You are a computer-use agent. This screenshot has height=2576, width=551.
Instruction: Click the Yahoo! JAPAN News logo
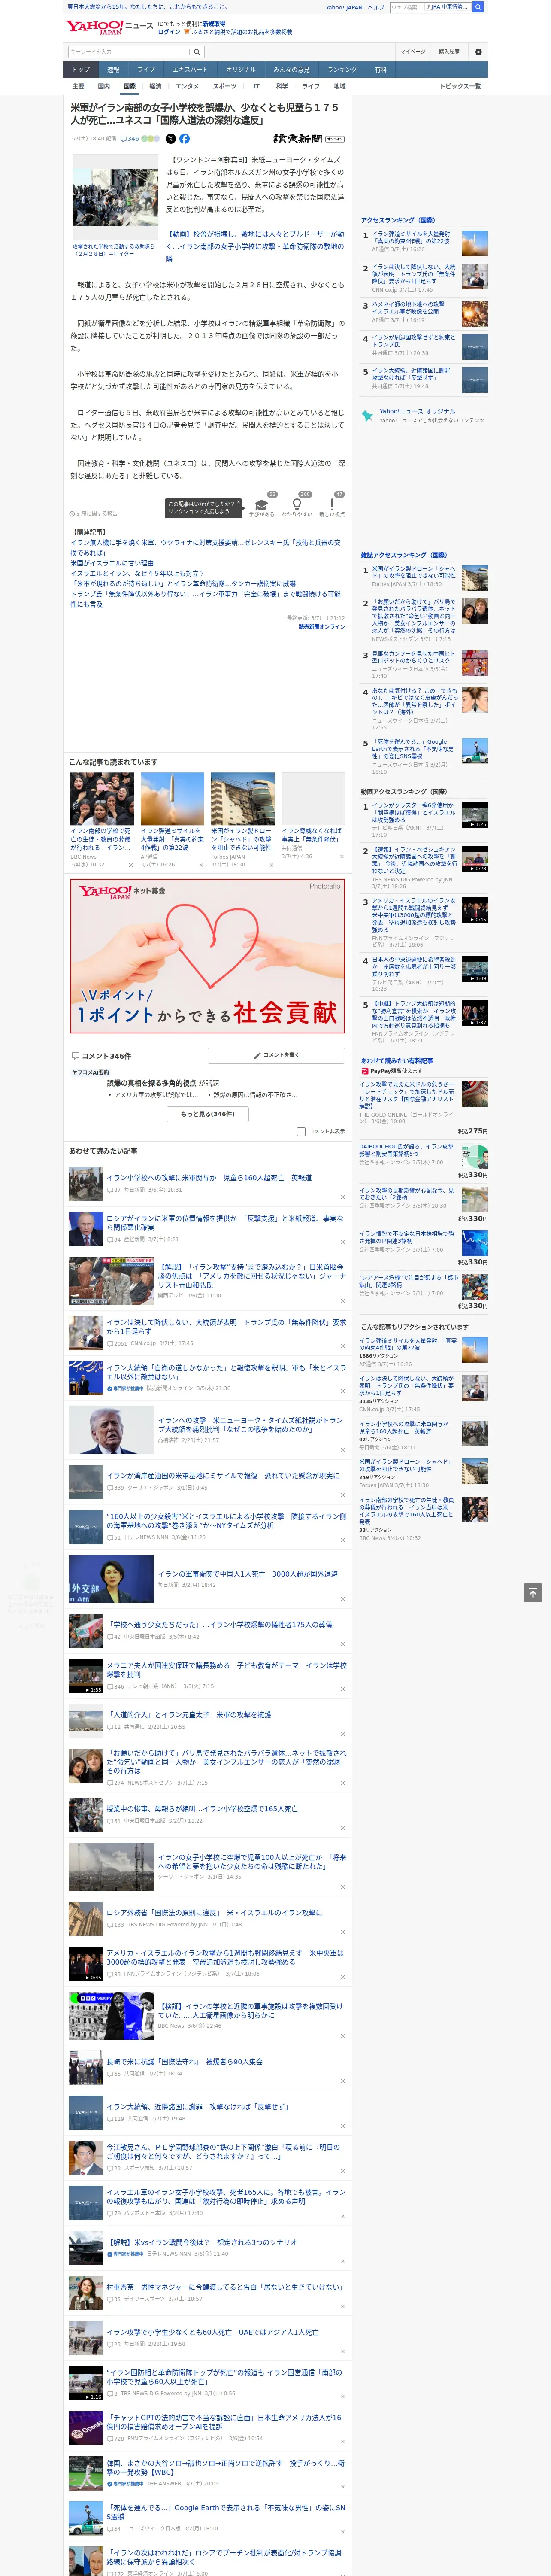pyautogui.click(x=109, y=27)
